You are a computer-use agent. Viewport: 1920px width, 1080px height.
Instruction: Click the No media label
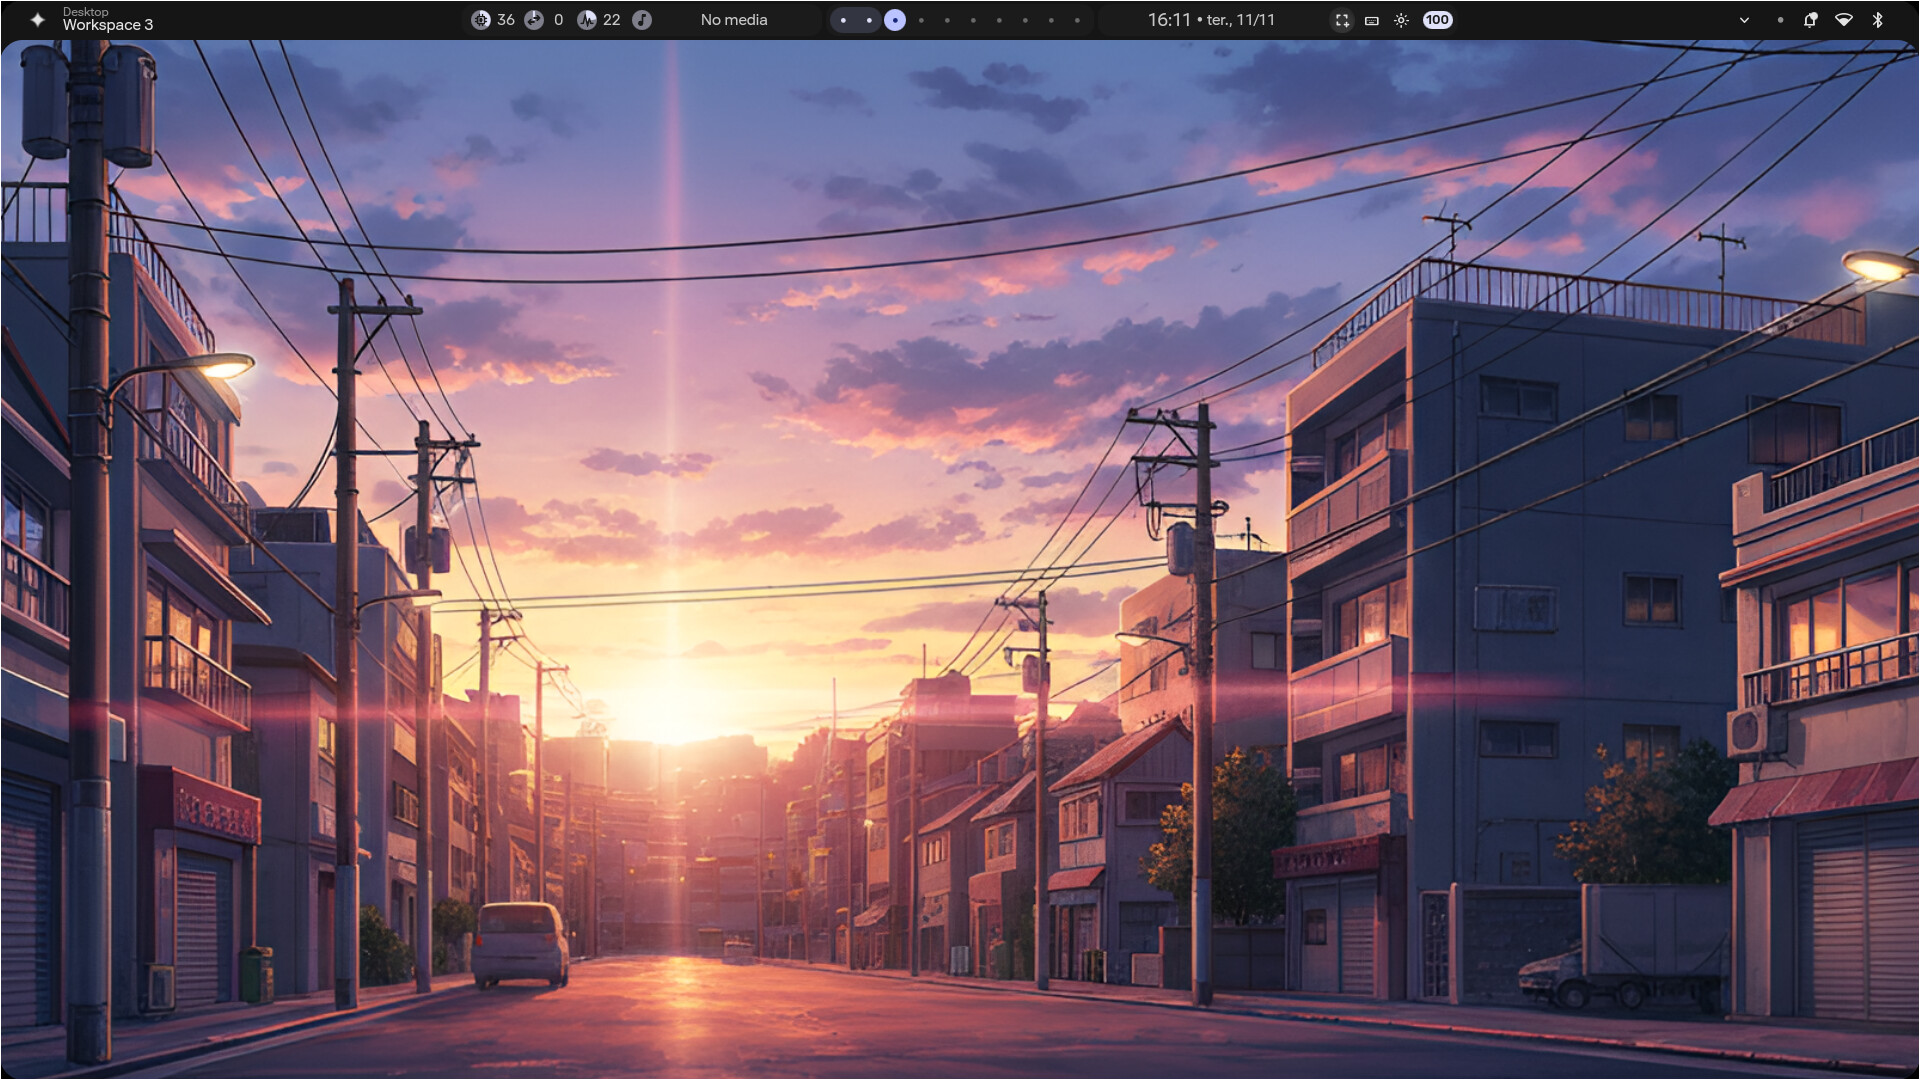pyautogui.click(x=734, y=20)
